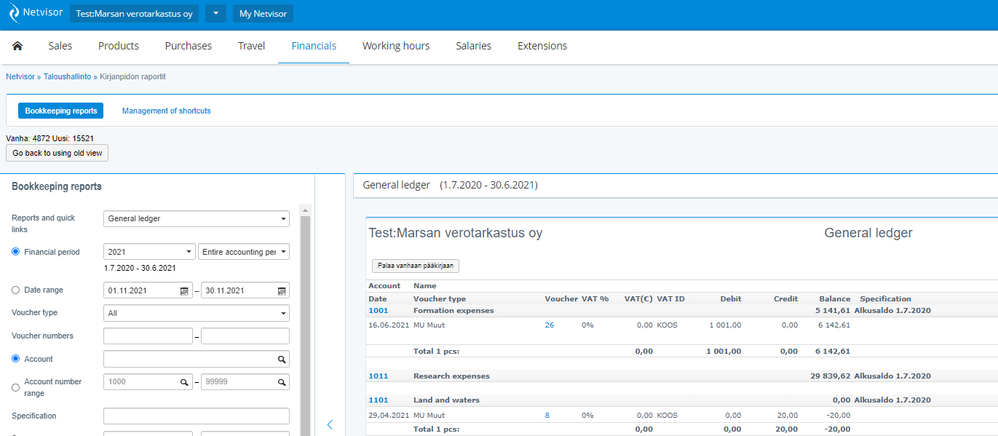Click the Netvisor logo
This screenshot has height=436, width=998.
click(x=36, y=13)
